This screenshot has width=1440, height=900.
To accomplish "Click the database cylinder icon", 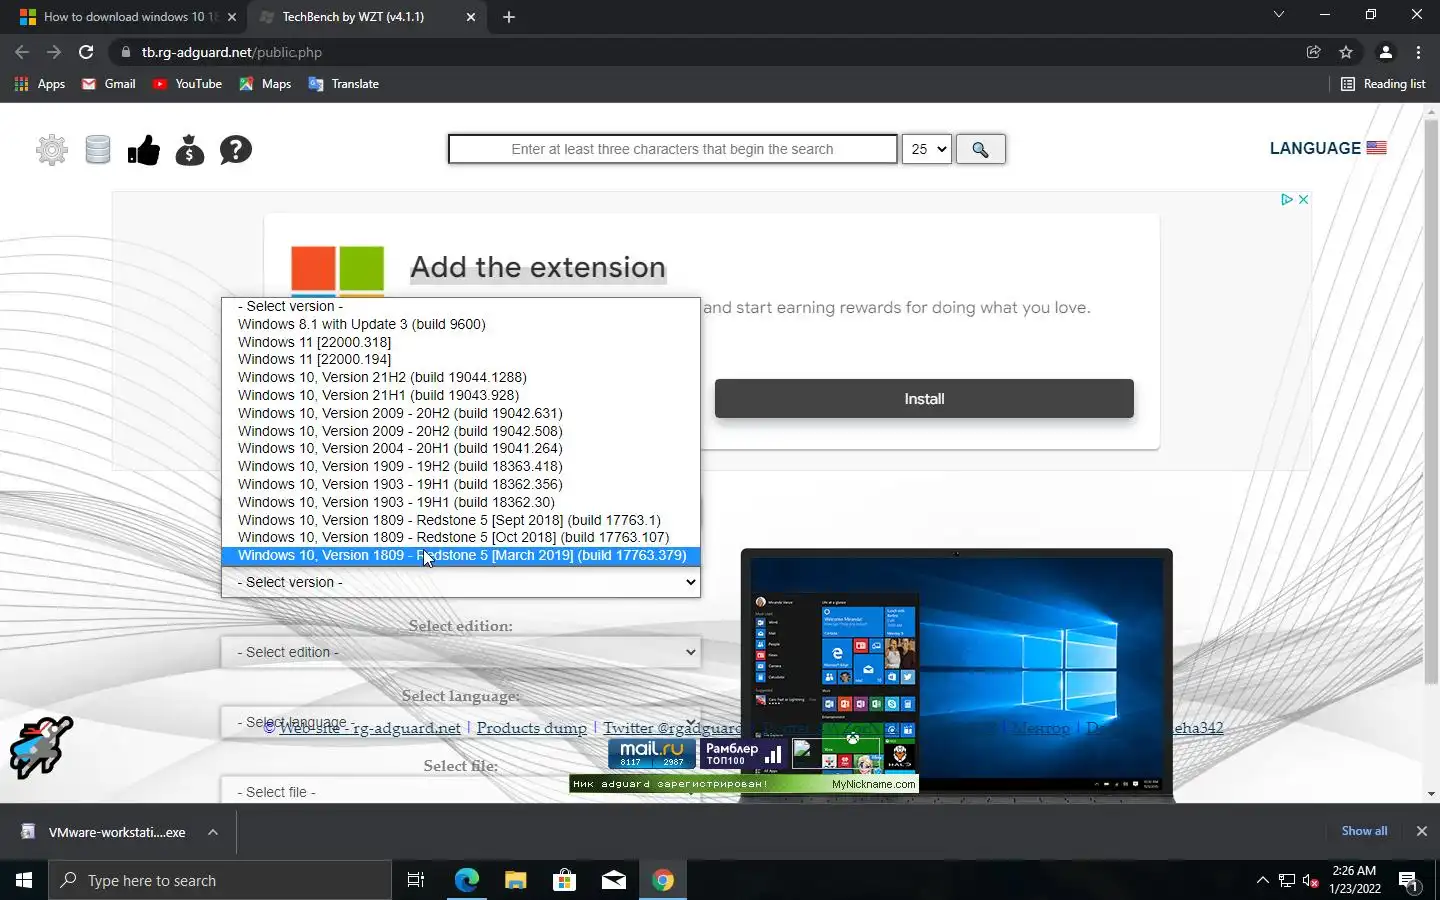I will [x=98, y=150].
